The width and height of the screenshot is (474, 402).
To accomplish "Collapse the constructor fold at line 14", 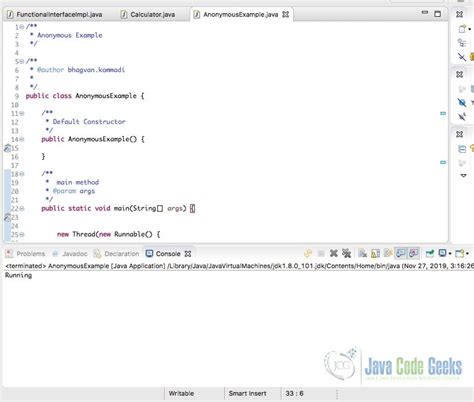I will [x=22, y=139].
